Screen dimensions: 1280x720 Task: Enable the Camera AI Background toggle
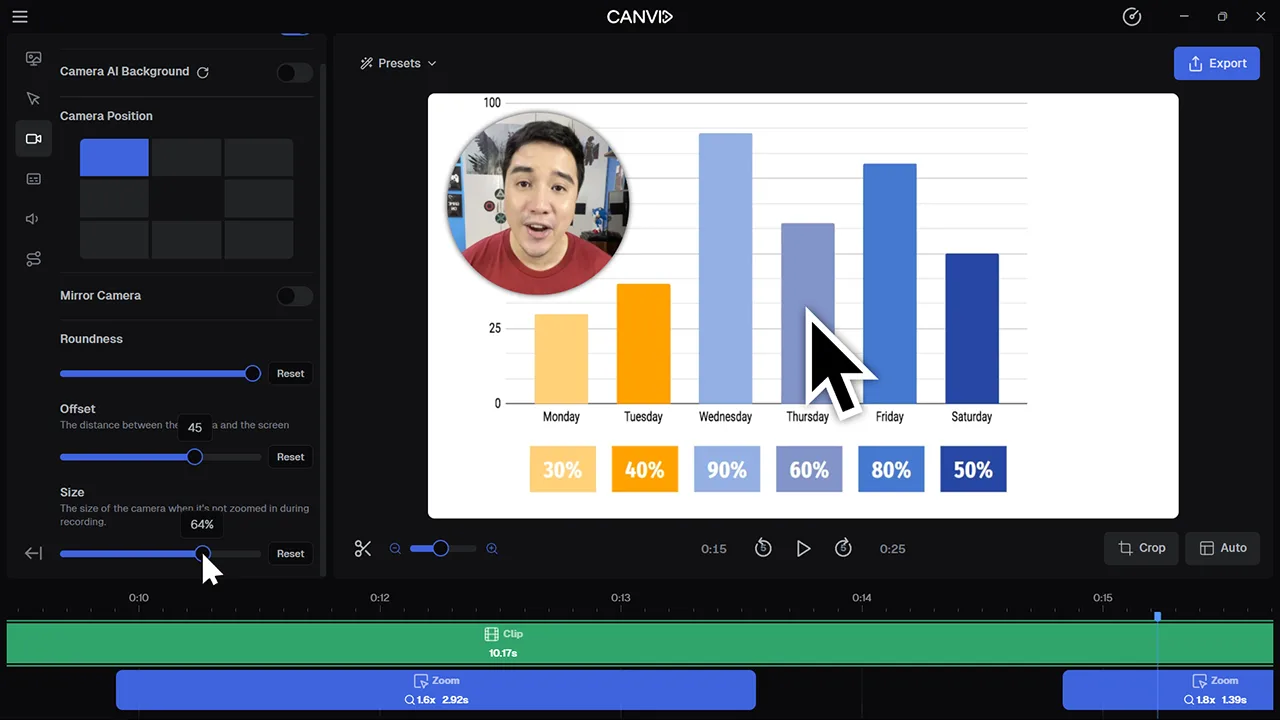coord(294,71)
